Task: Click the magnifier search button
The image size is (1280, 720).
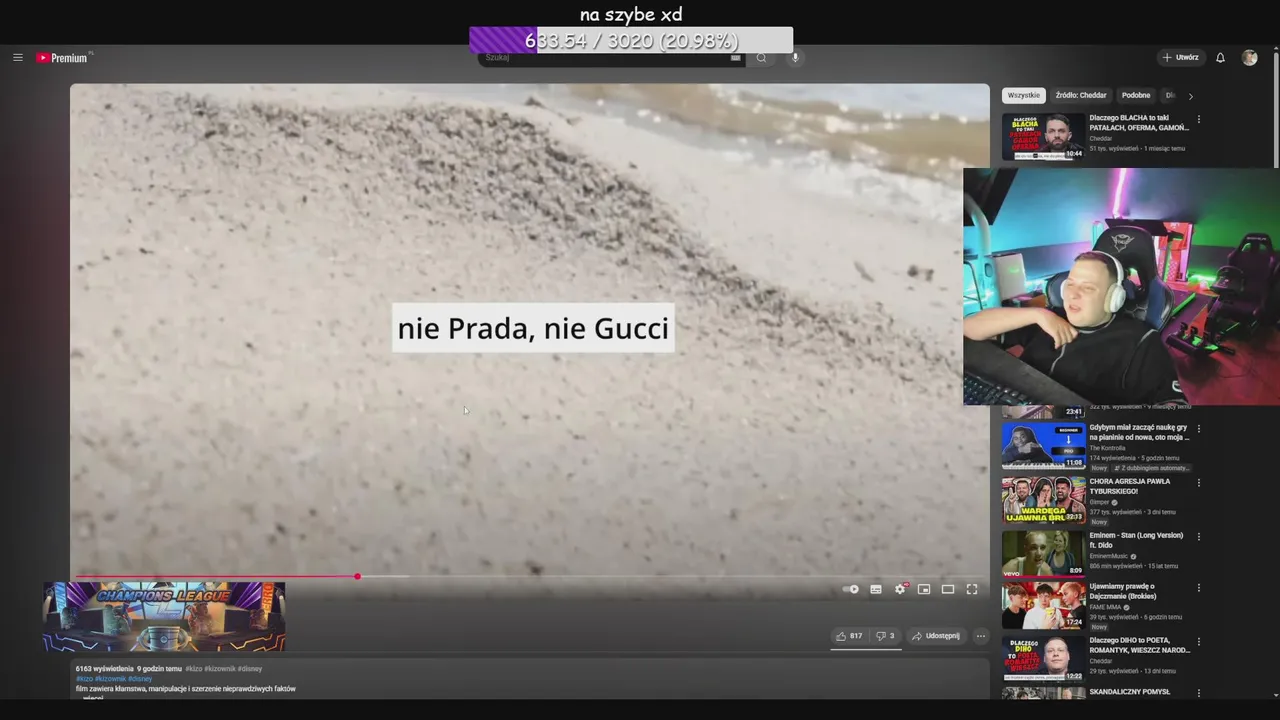Action: pos(761,58)
